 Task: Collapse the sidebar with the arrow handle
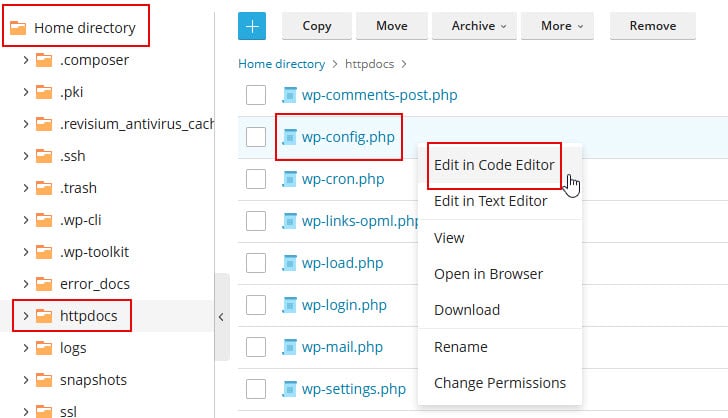click(x=221, y=317)
